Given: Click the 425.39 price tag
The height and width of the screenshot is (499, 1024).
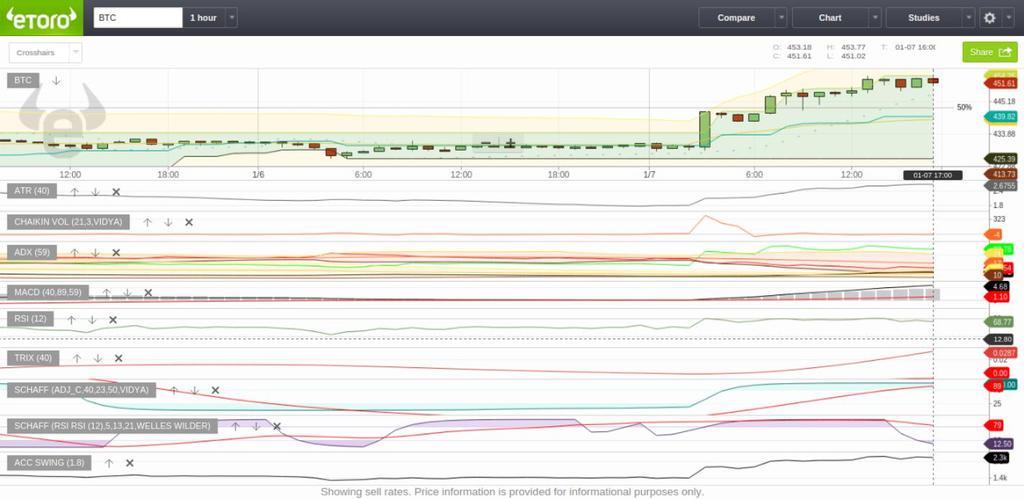Looking at the screenshot, I should [x=1000, y=159].
